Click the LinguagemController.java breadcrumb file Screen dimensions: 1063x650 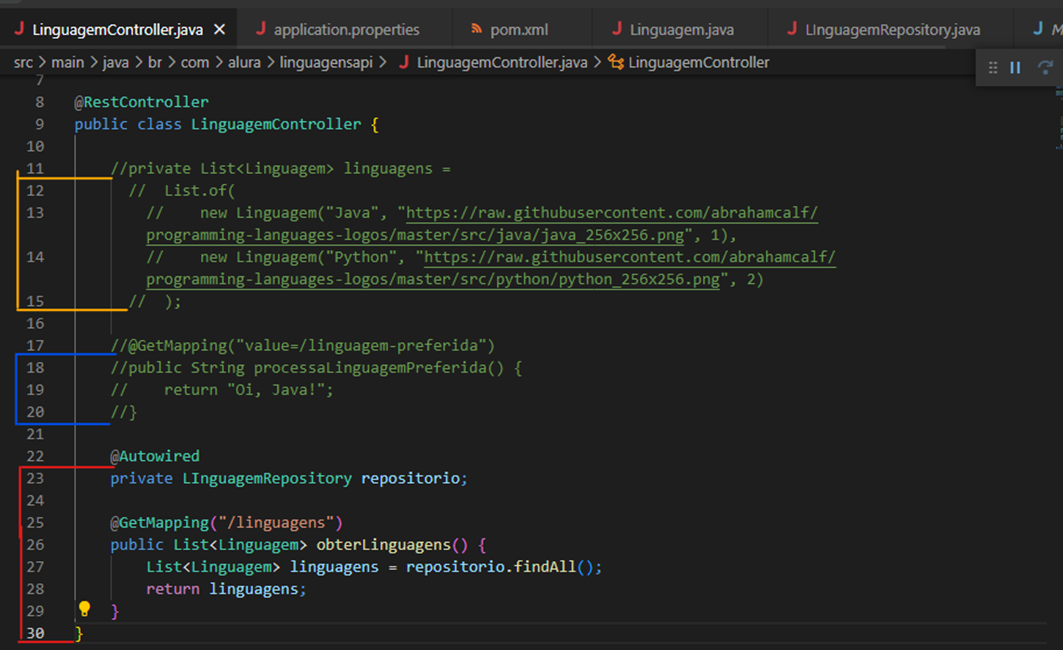coord(502,62)
